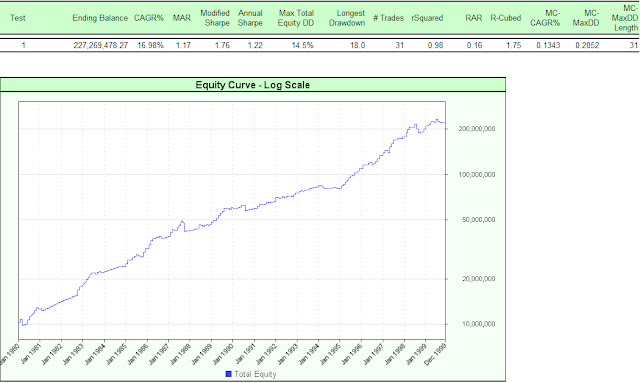The image size is (640, 383).
Task: Click the MAR column header
Action: tap(182, 18)
